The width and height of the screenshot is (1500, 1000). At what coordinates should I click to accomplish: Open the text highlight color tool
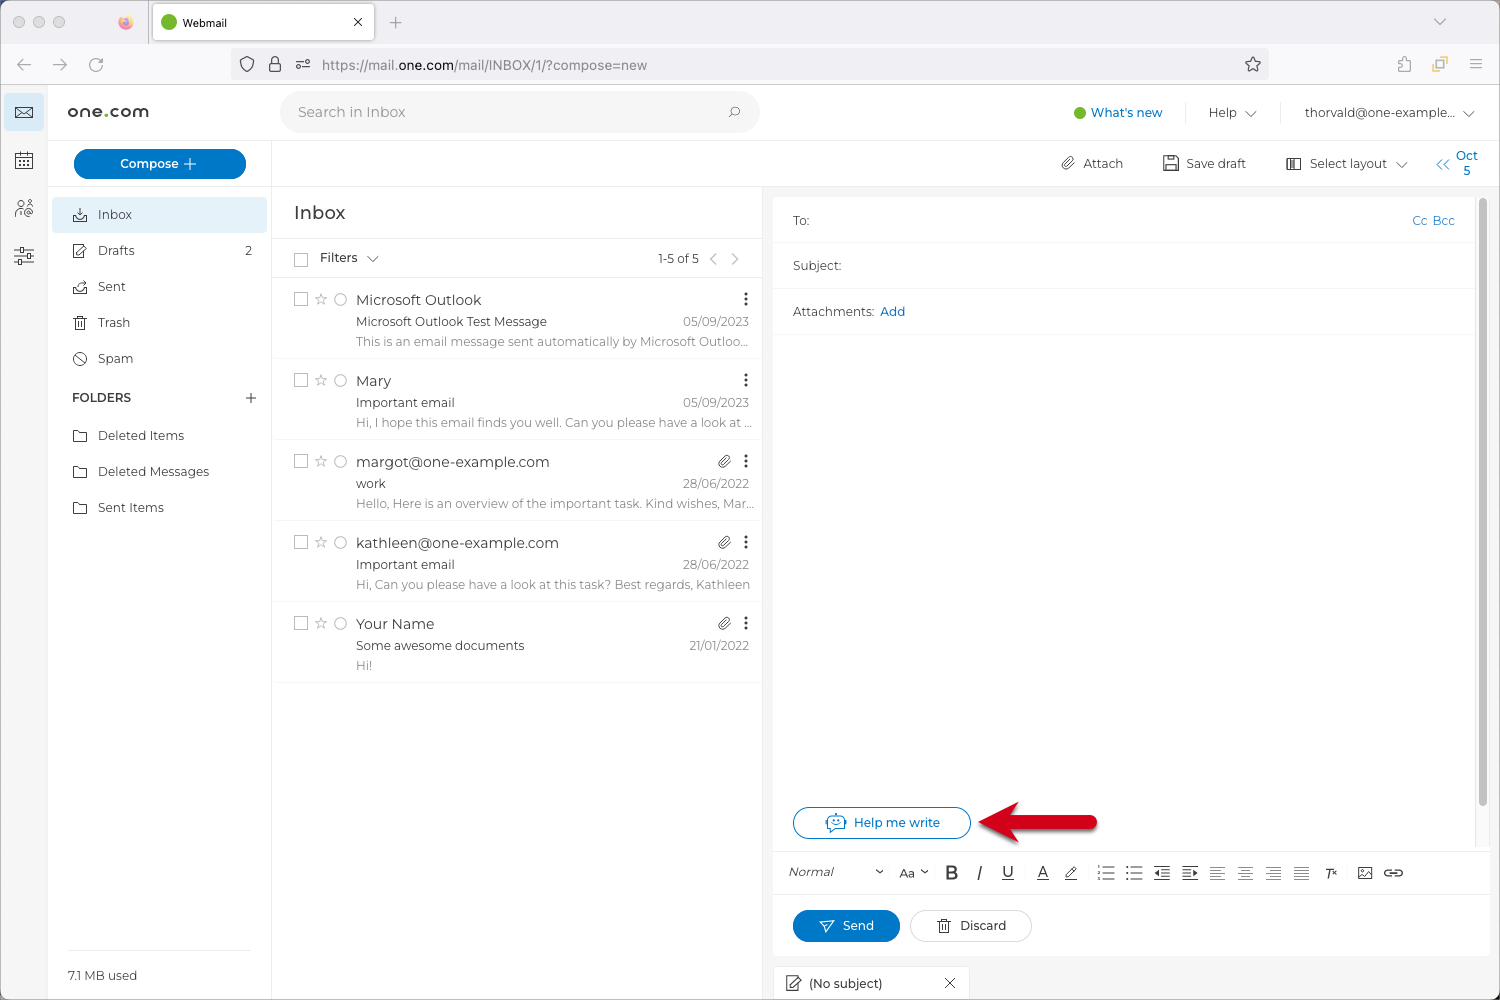click(x=1070, y=872)
